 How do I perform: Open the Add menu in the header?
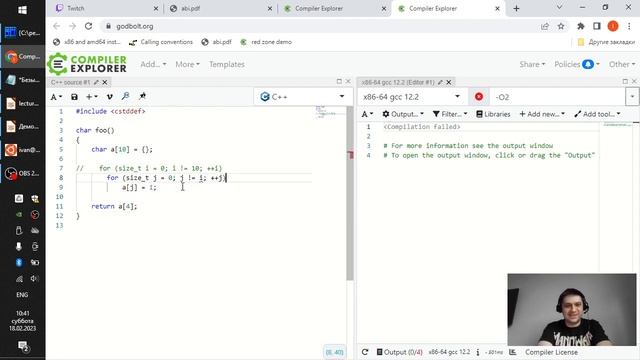click(x=153, y=64)
